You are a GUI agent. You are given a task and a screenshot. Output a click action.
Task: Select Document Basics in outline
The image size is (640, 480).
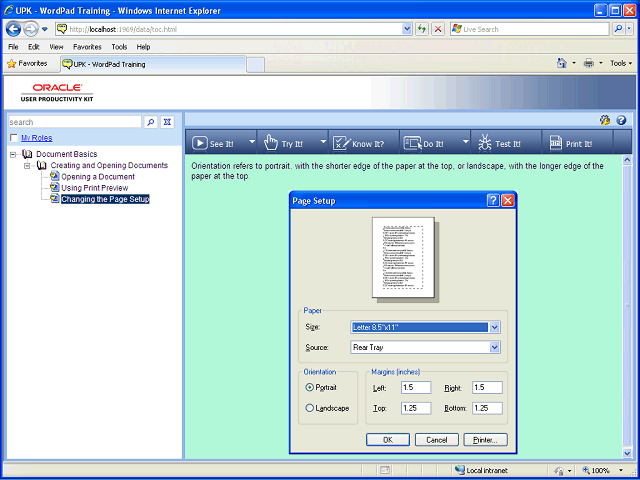point(67,154)
